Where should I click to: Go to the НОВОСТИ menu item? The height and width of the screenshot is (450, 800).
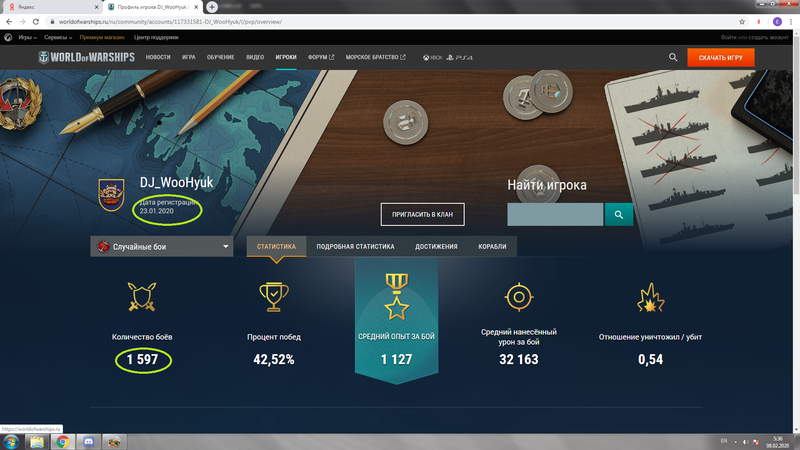point(158,57)
